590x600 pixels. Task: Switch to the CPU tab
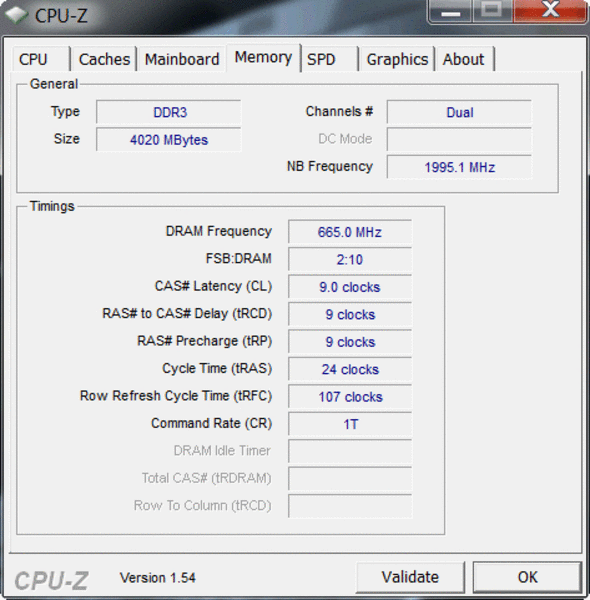tap(41, 59)
